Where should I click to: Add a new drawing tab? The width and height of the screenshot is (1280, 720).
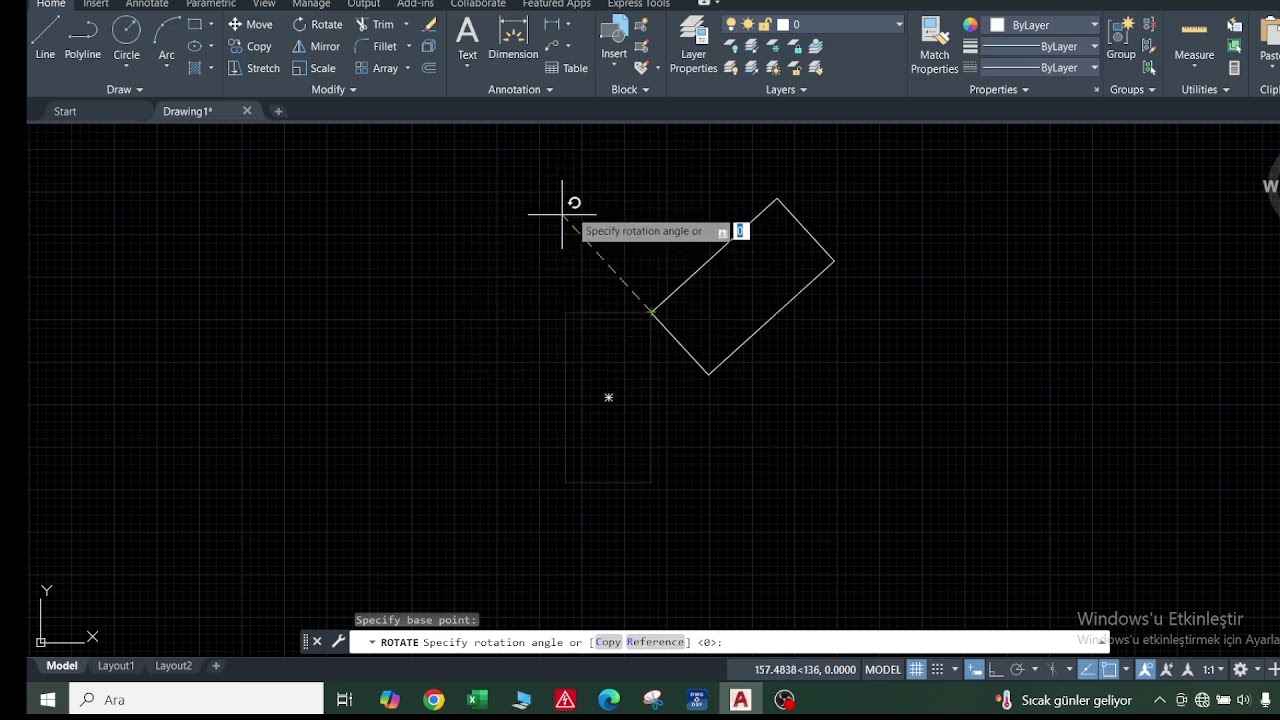278,111
